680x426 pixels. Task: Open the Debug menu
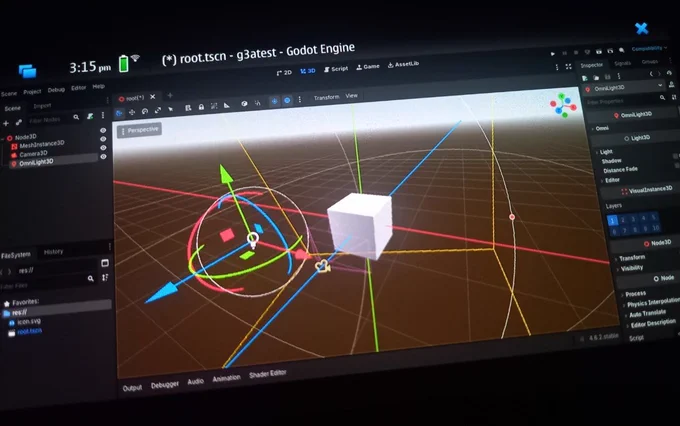click(56, 90)
